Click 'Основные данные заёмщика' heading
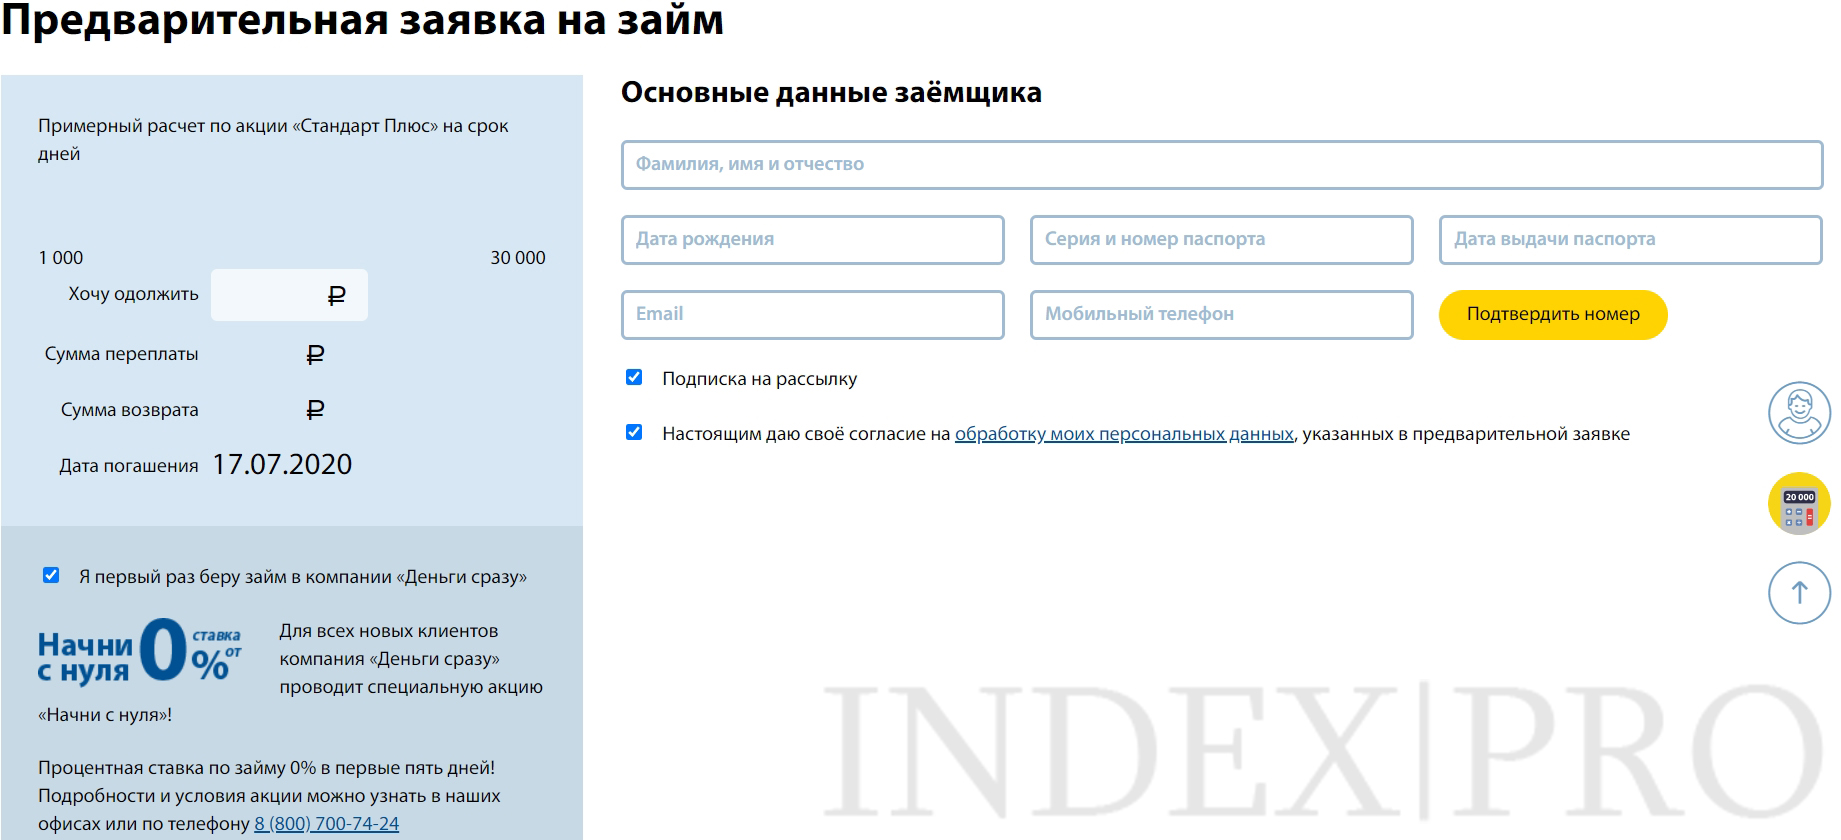Image resolution: width=1841 pixels, height=840 pixels. tap(831, 92)
